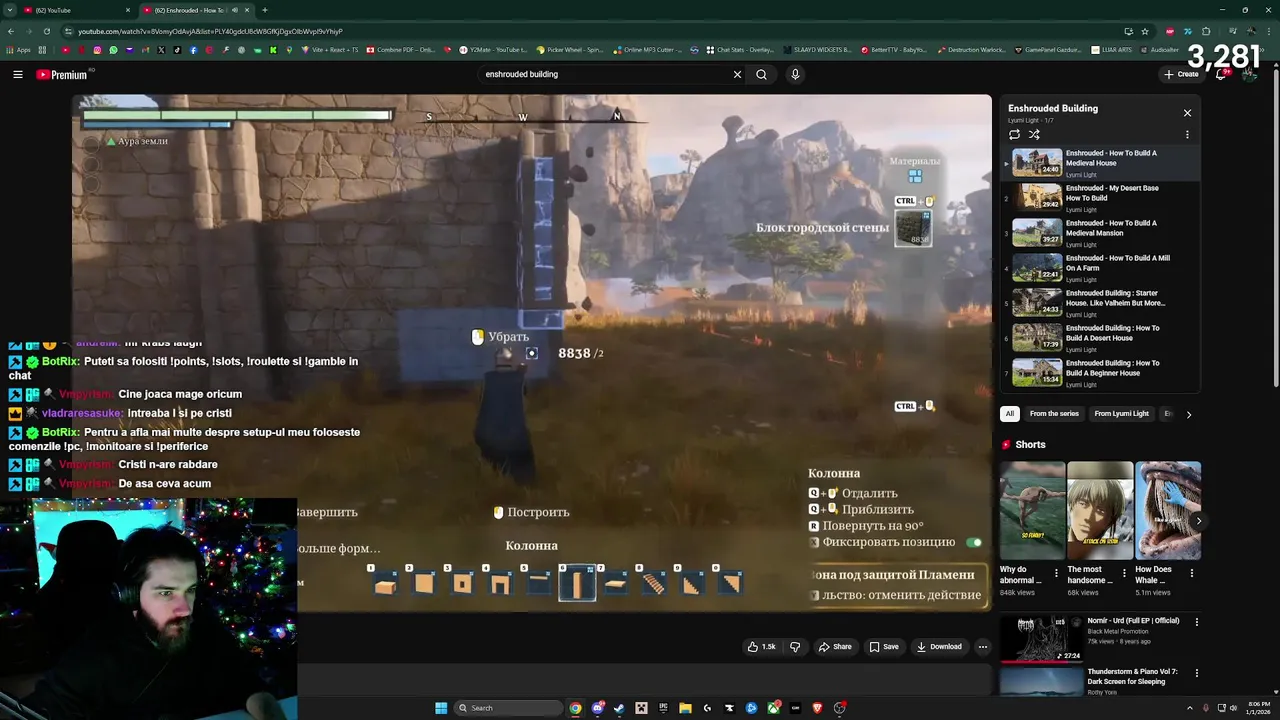The width and height of the screenshot is (1280, 720).
Task: Open the YouTube guide hamburger menu
Action: click(18, 74)
